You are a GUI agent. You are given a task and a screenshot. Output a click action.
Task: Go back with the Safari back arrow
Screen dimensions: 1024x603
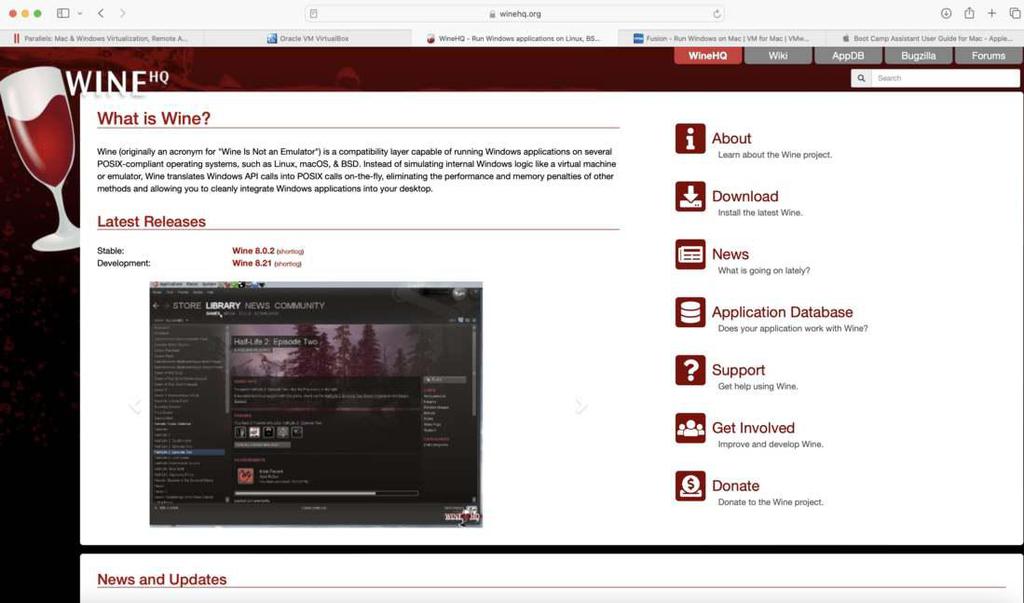click(101, 13)
